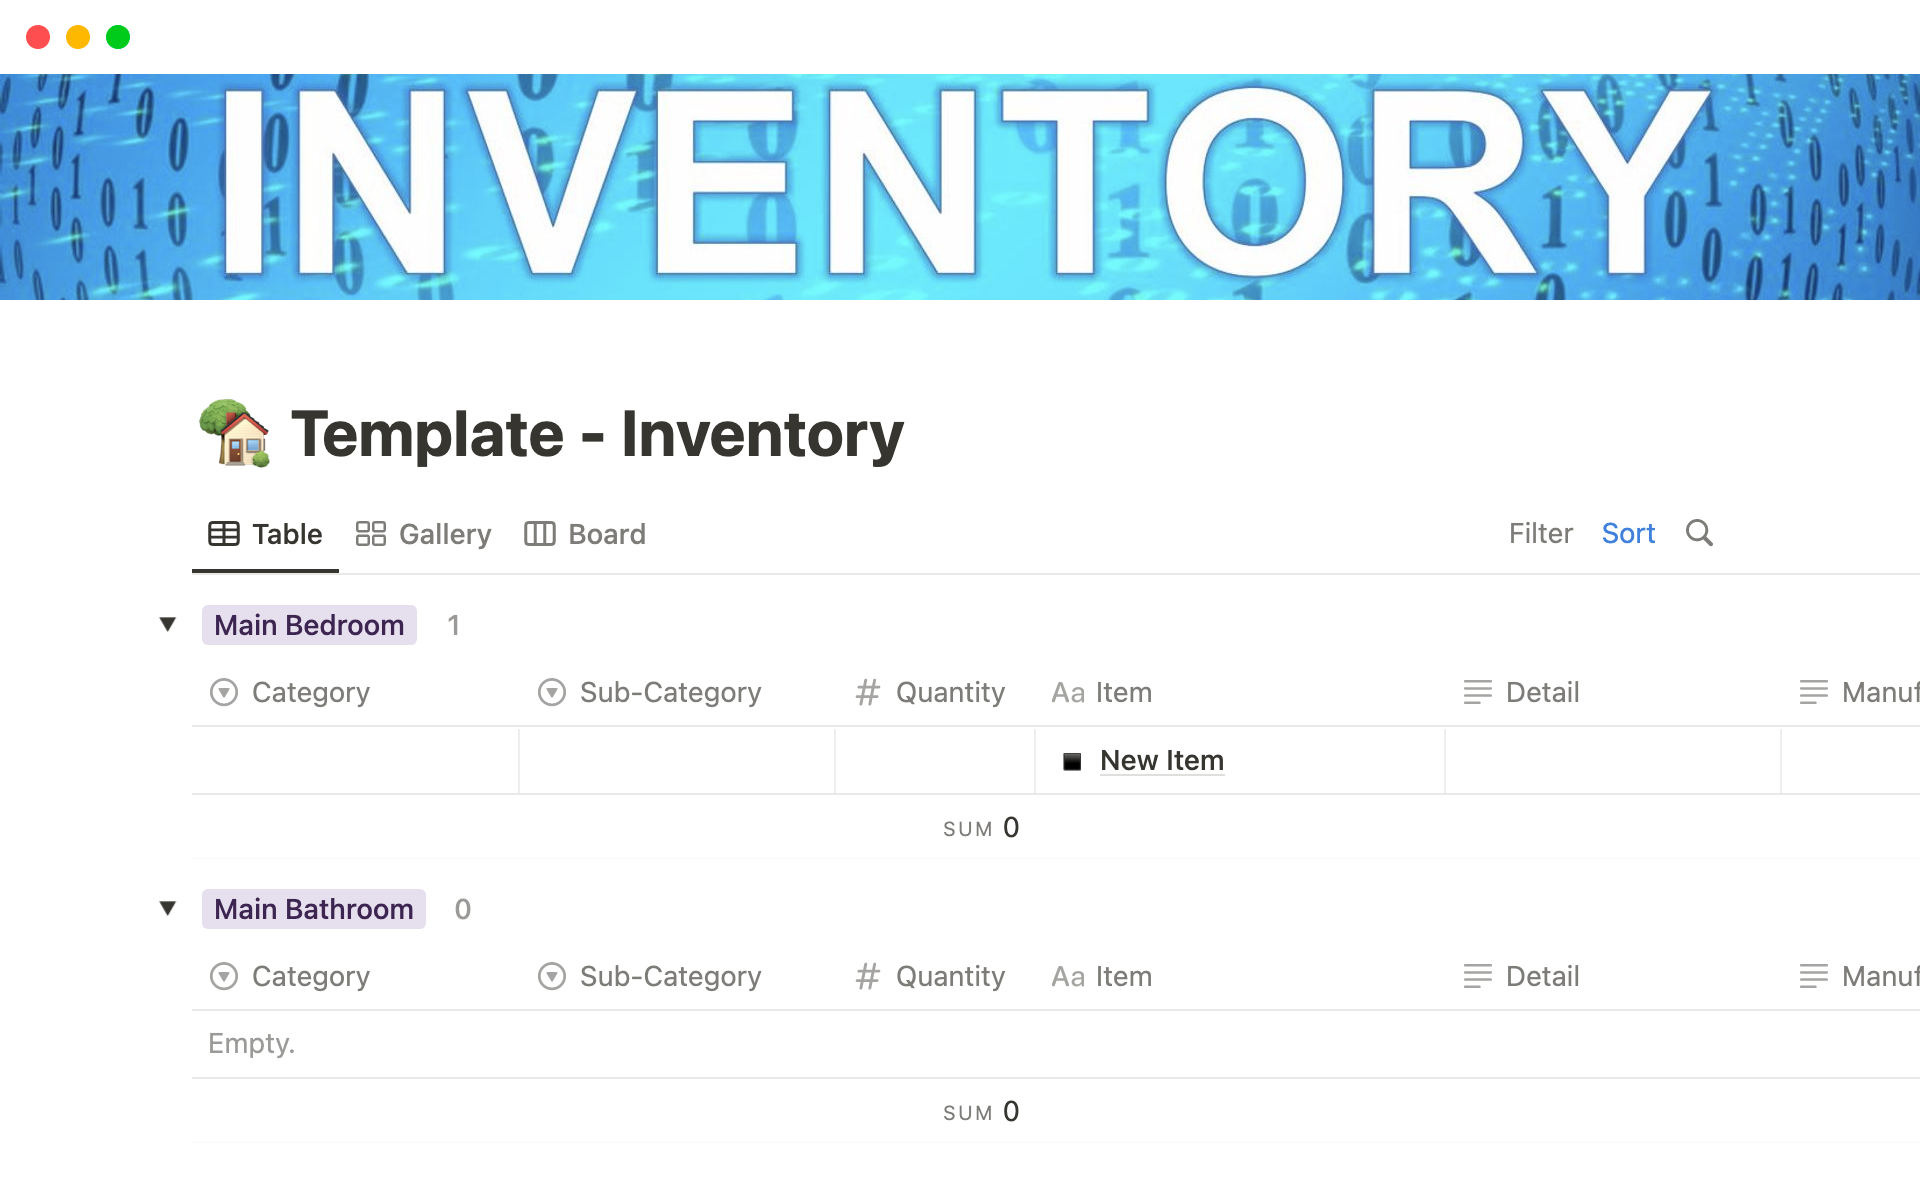Click the Gallery view icon

[370, 534]
